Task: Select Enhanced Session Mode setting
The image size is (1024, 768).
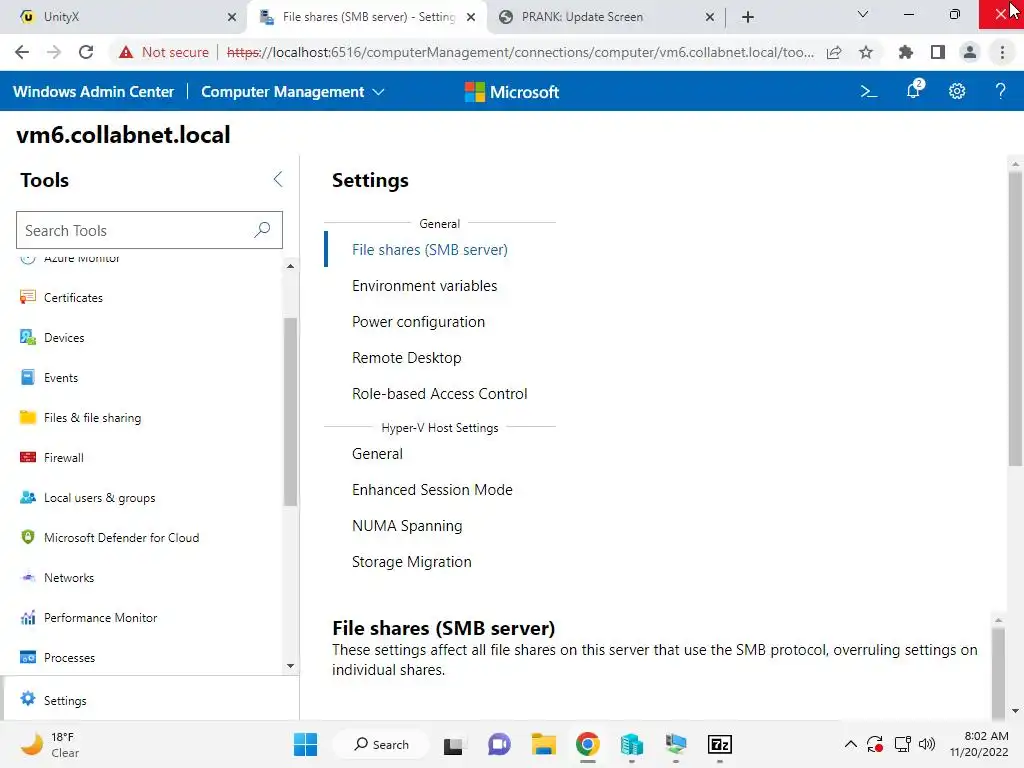Action: tap(432, 489)
